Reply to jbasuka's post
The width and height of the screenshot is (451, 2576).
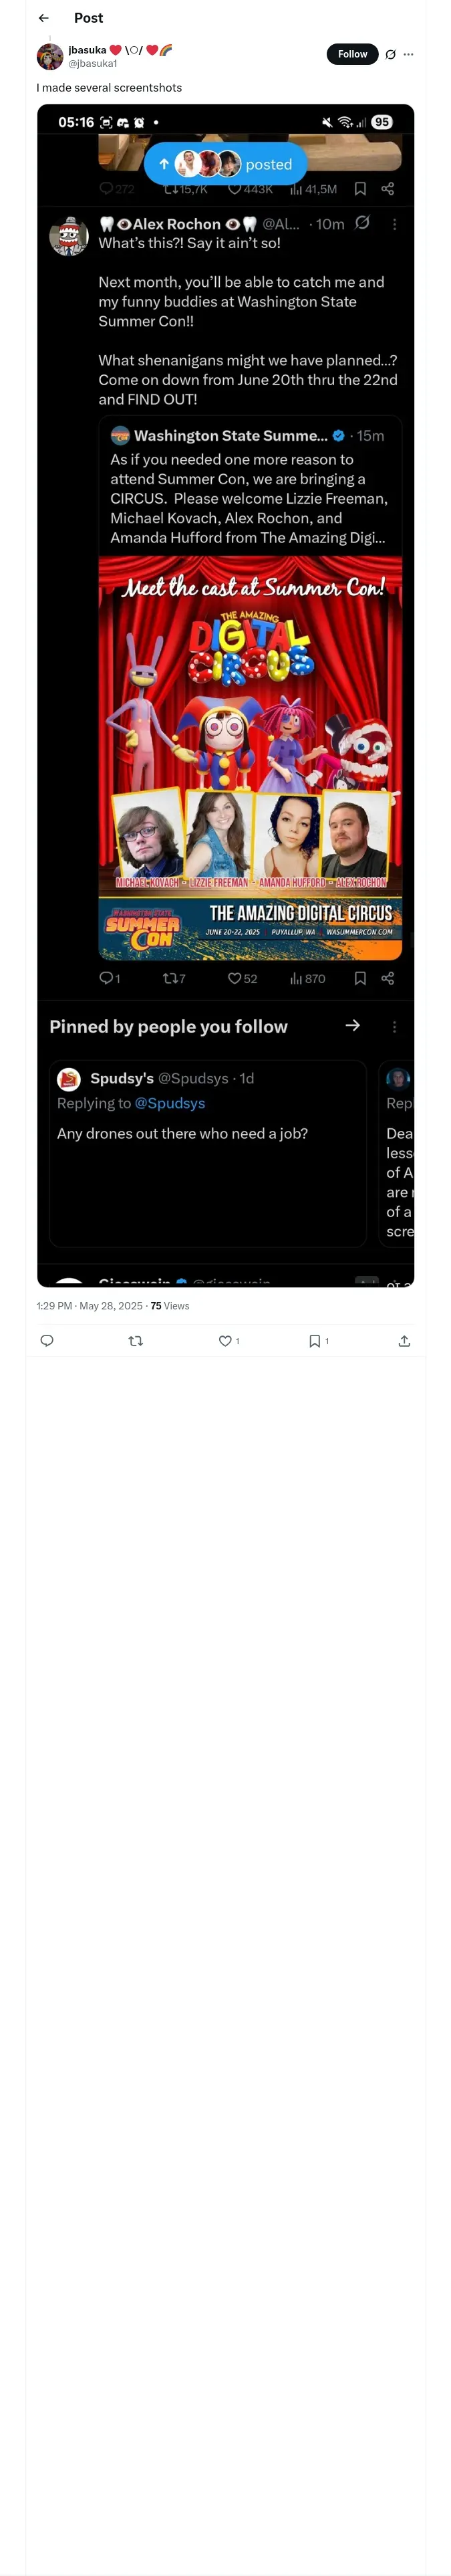click(x=47, y=1341)
